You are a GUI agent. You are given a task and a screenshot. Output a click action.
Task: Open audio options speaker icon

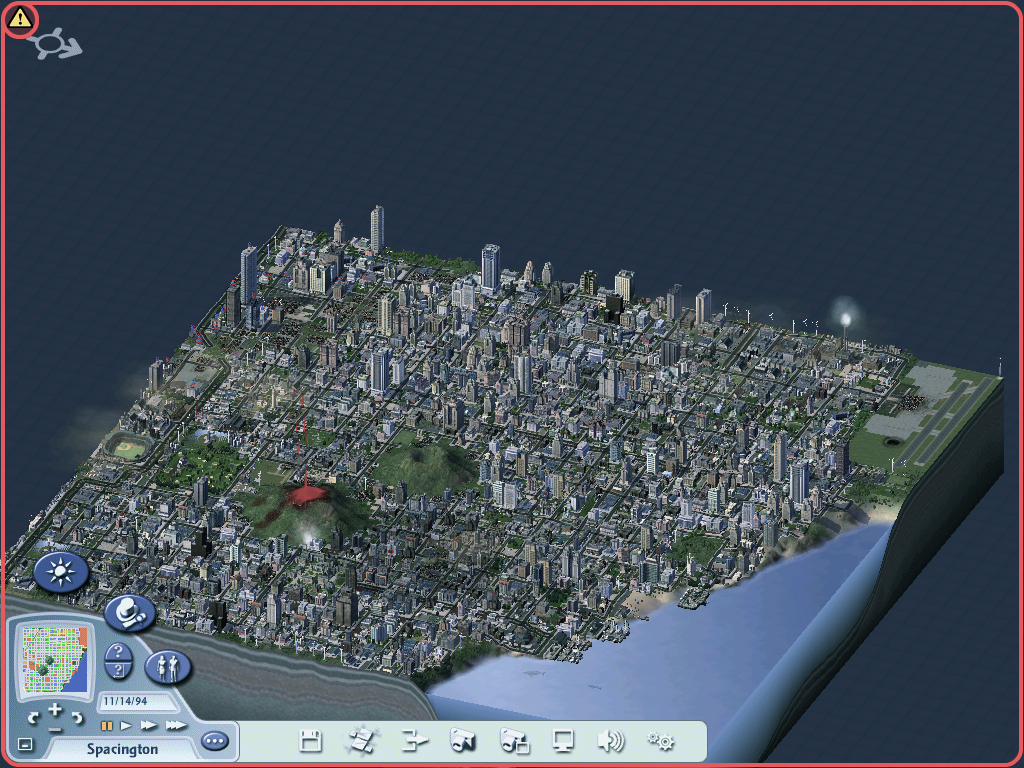click(610, 741)
